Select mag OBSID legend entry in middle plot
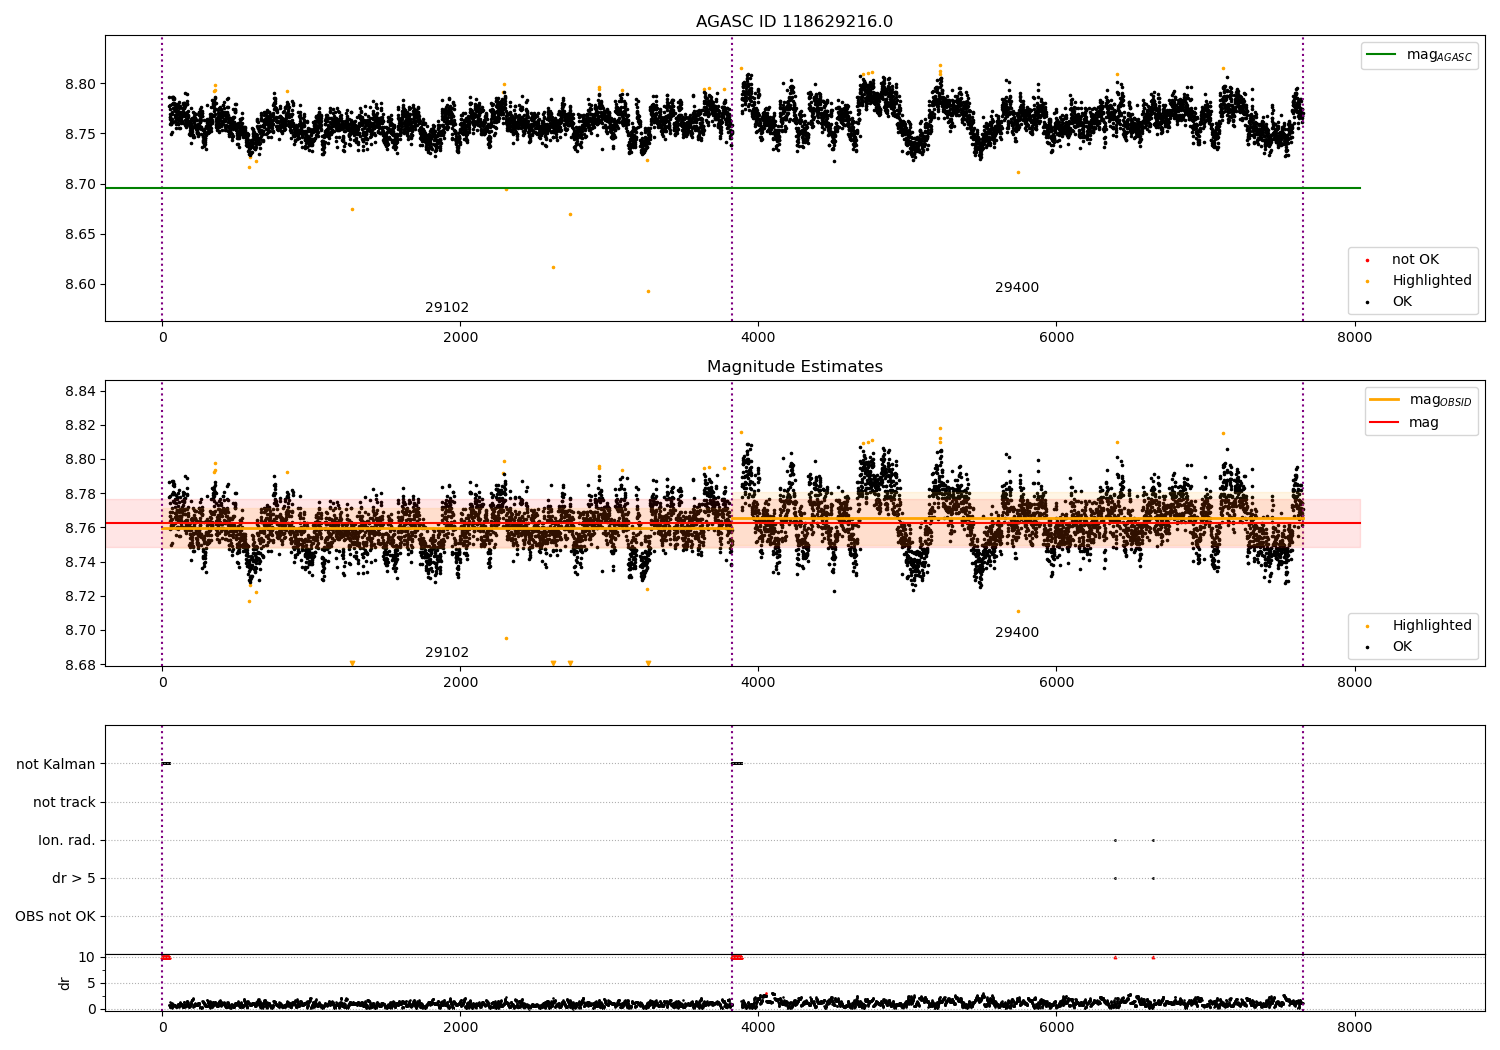 [1421, 400]
